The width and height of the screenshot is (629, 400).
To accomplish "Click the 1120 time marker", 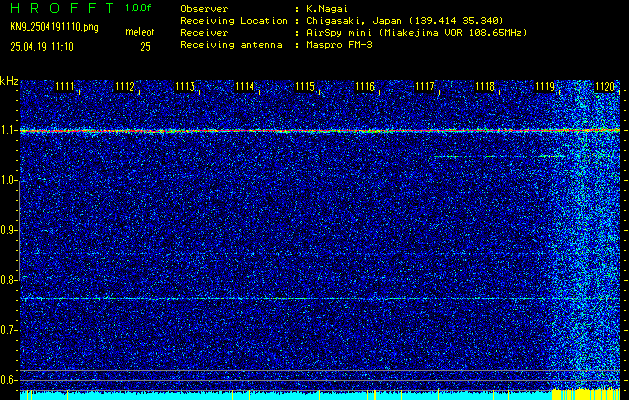I will click(x=605, y=86).
